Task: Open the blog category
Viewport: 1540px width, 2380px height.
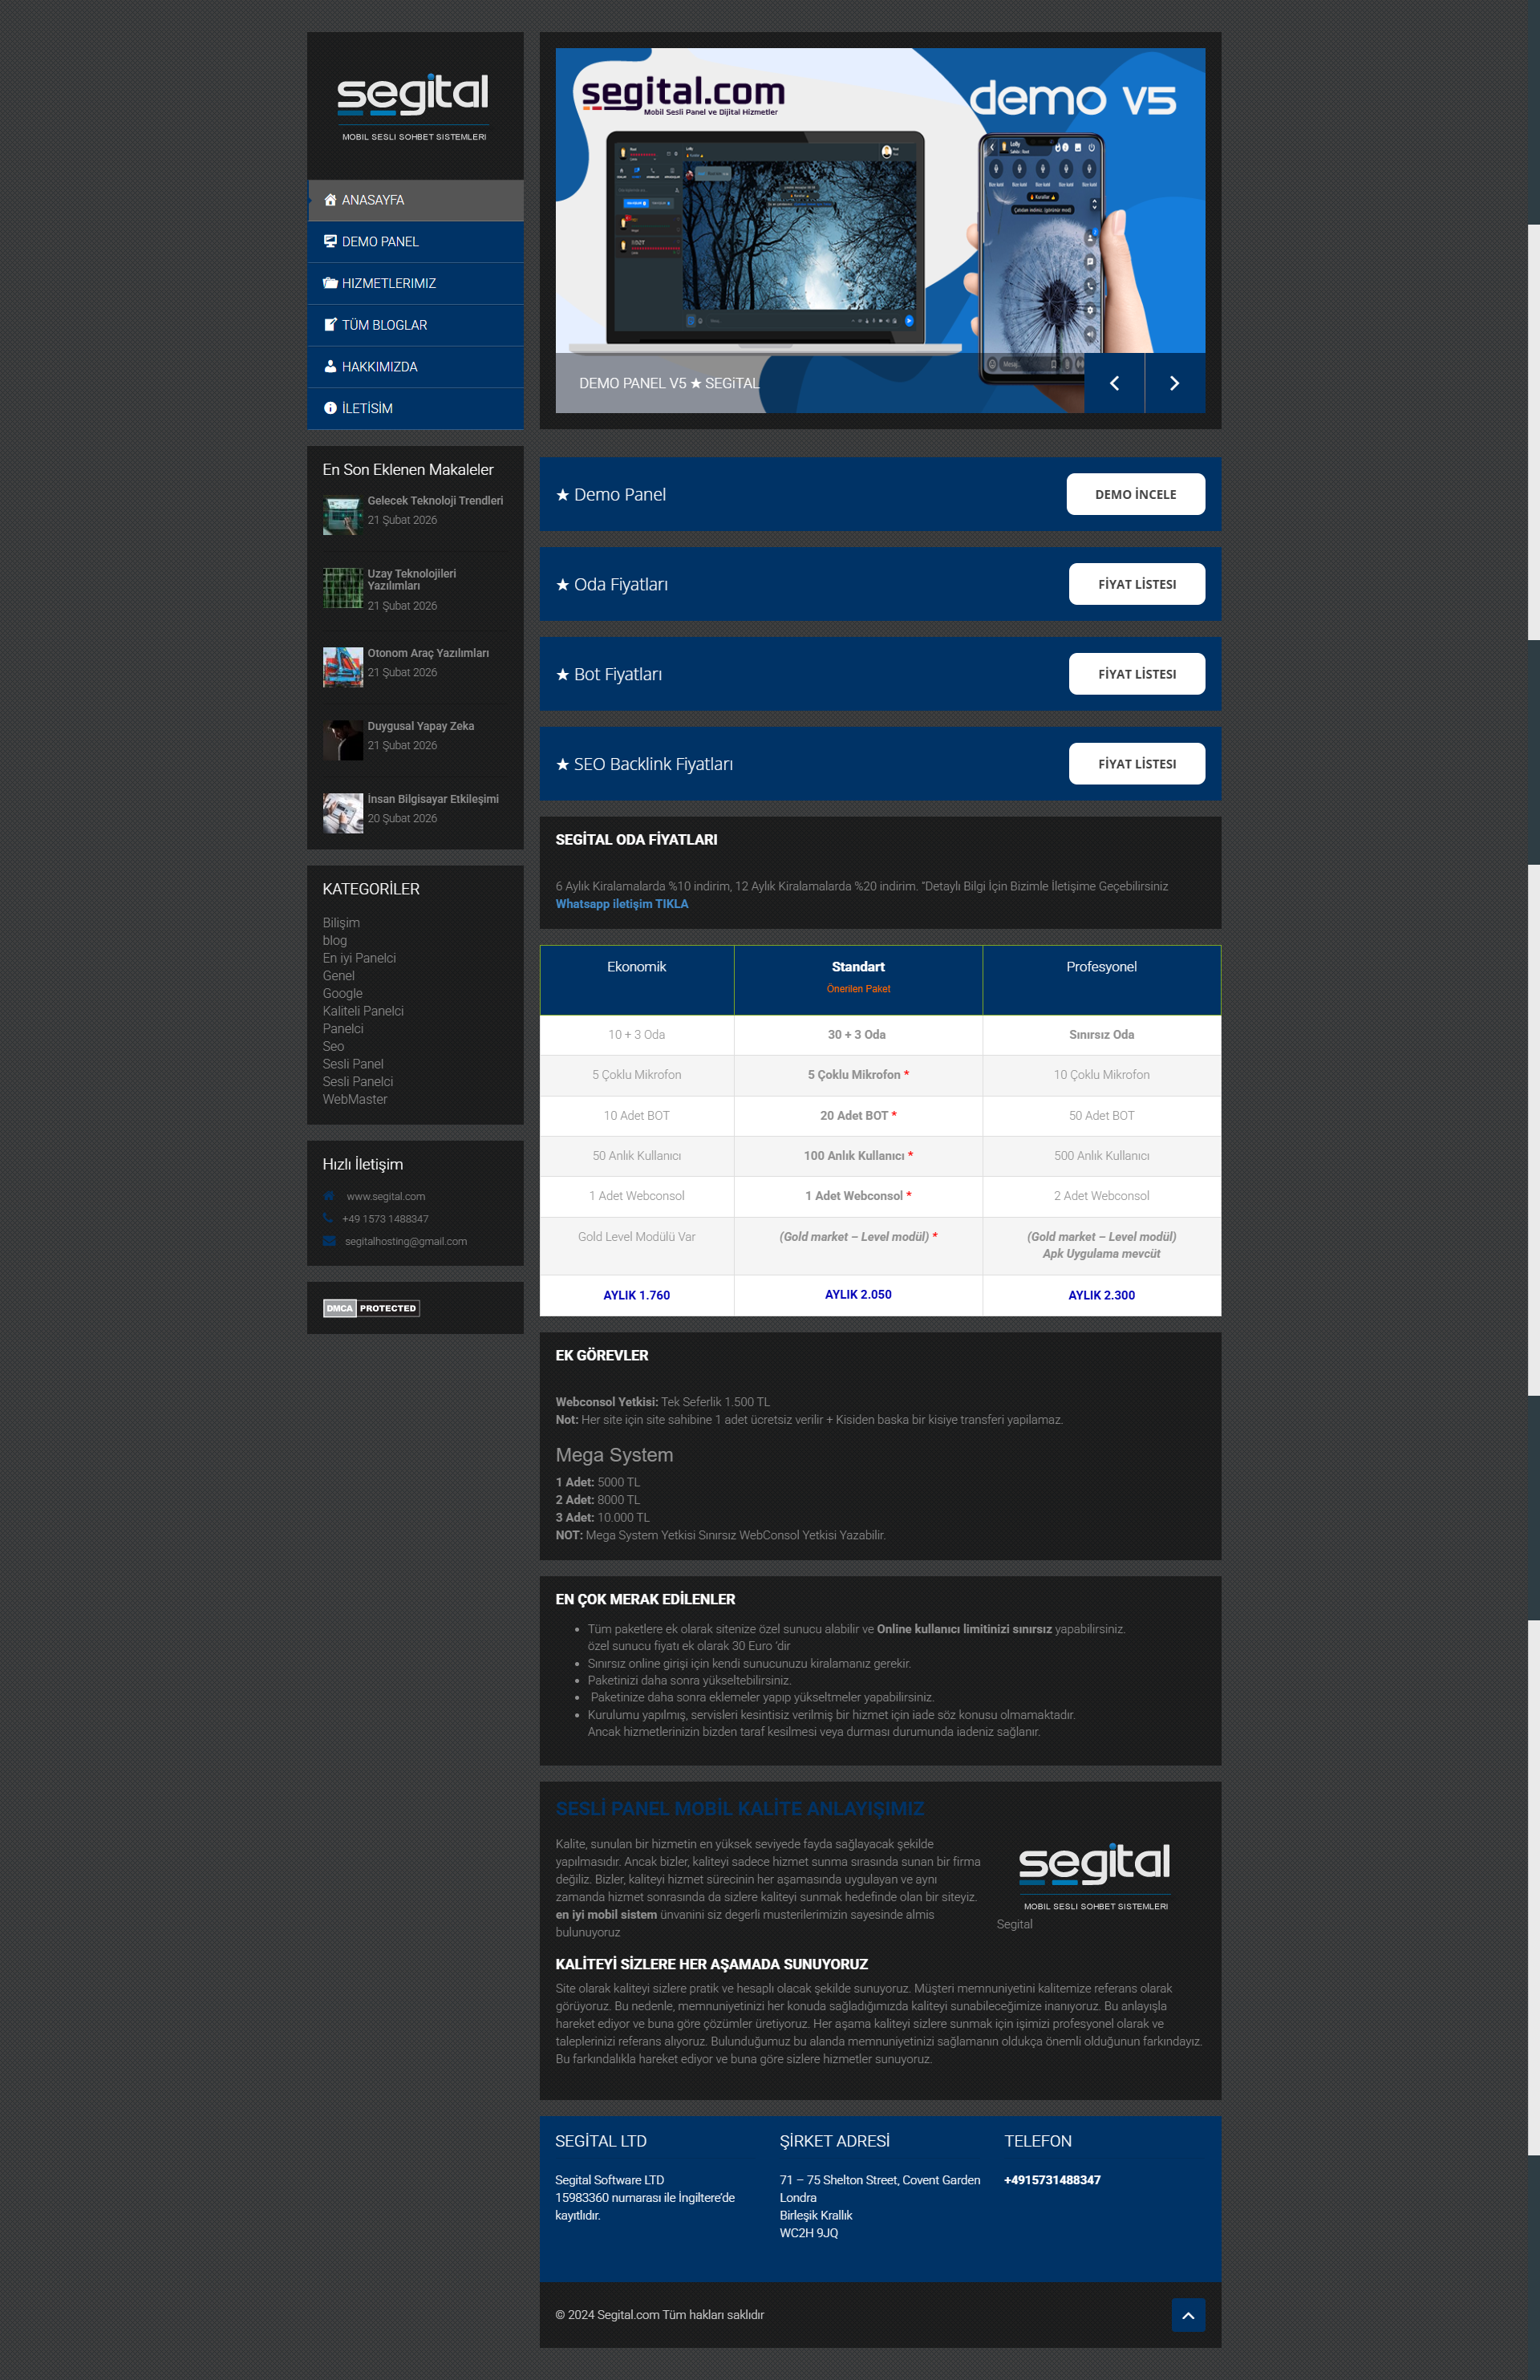Action: tap(335, 940)
